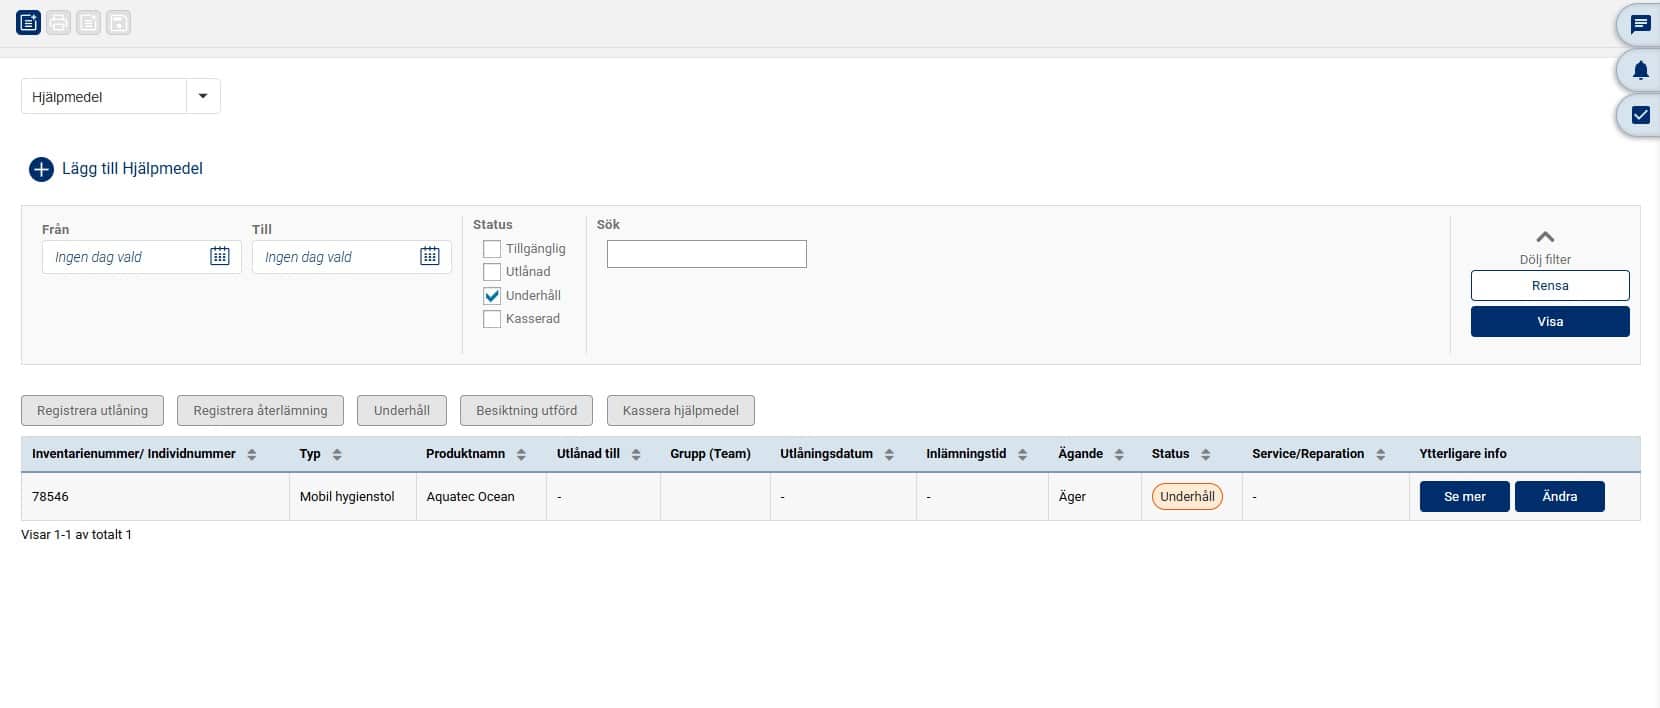Click the printer icon in top toolbar
The width and height of the screenshot is (1660, 708).
pyautogui.click(x=59, y=22)
